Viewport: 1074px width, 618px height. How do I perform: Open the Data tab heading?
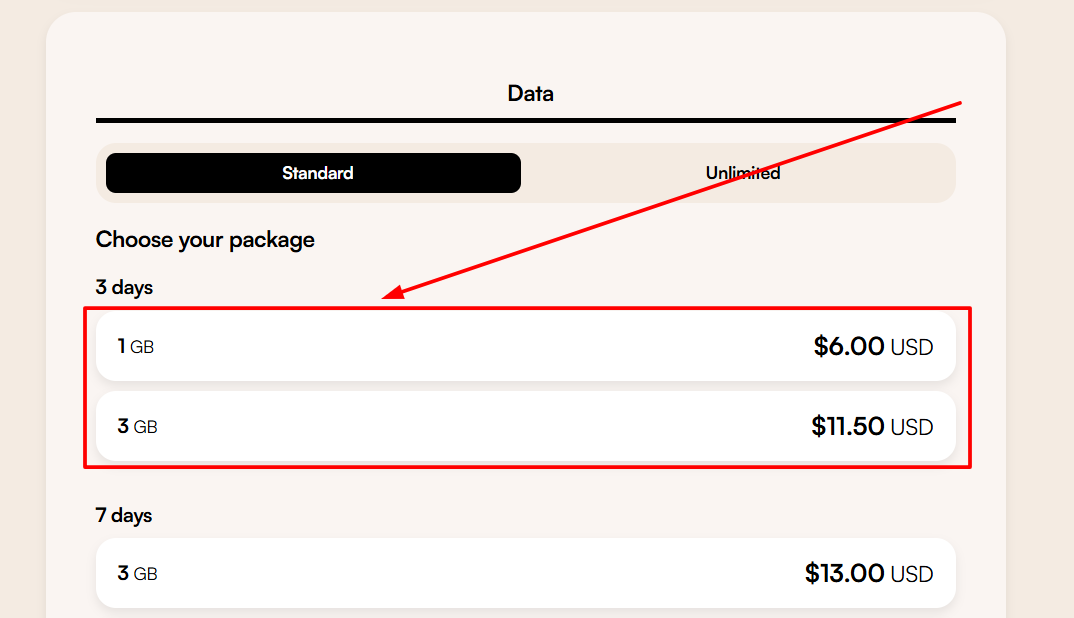[x=530, y=94]
